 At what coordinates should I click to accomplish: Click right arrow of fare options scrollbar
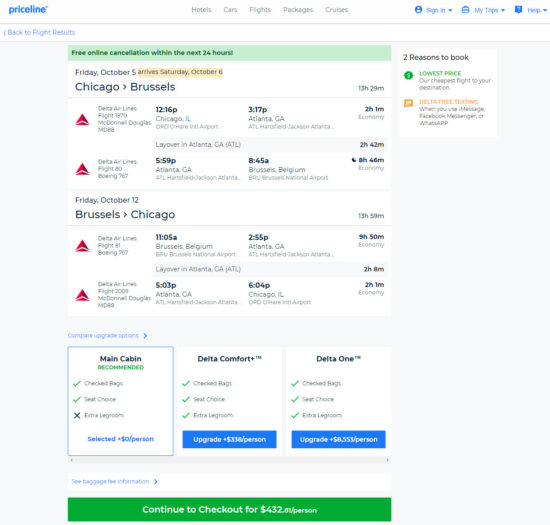coord(388,460)
